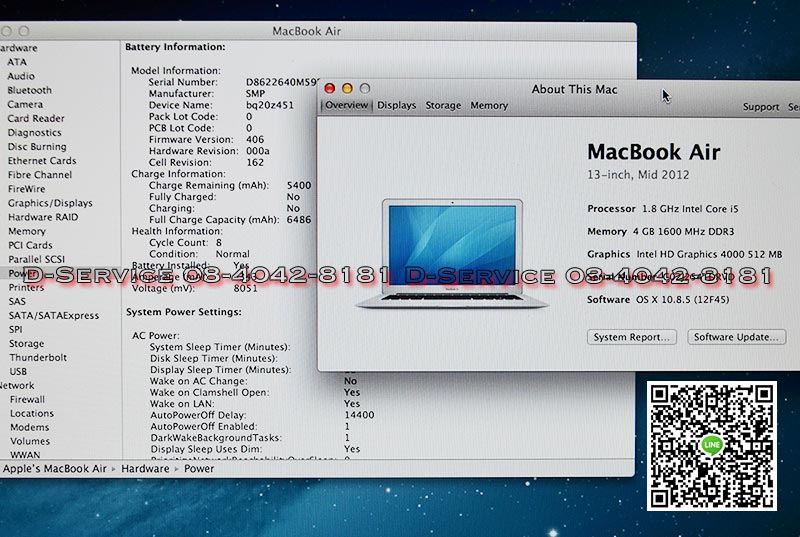Click Charge Remaining value 5400
Image resolution: width=800 pixels, height=537 pixels.
(x=299, y=186)
